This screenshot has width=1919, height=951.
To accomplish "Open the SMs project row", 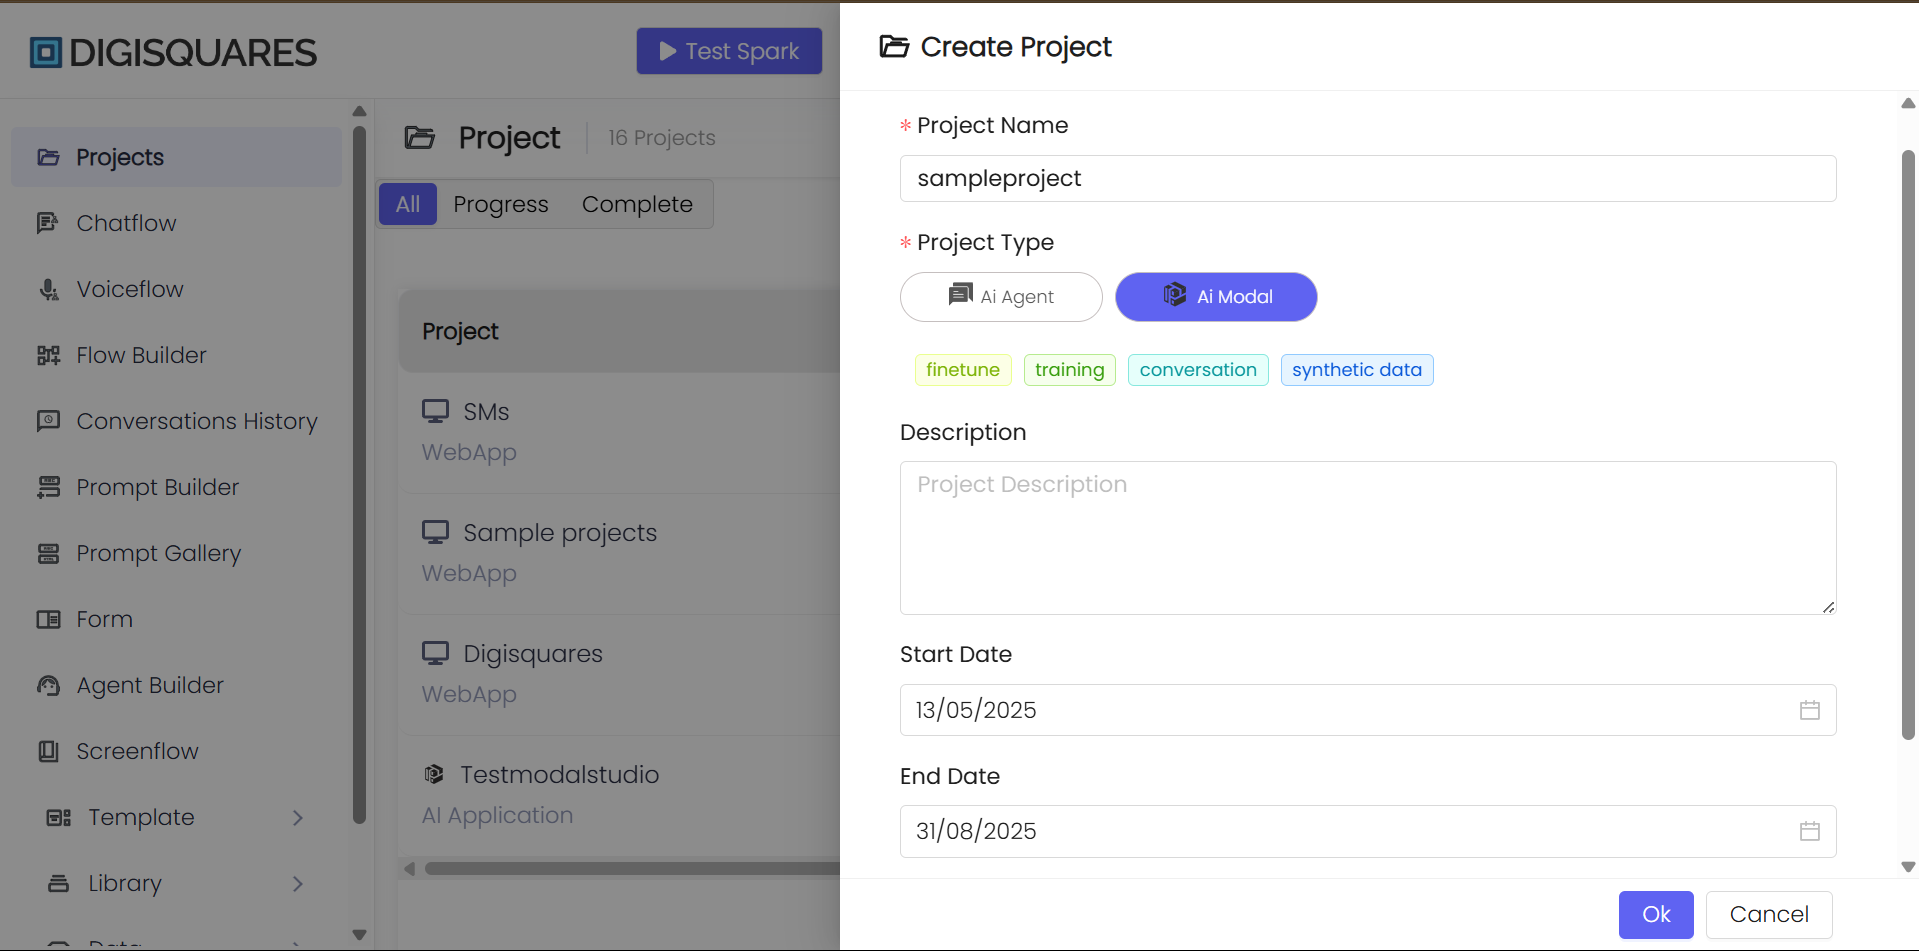I will tap(620, 432).
